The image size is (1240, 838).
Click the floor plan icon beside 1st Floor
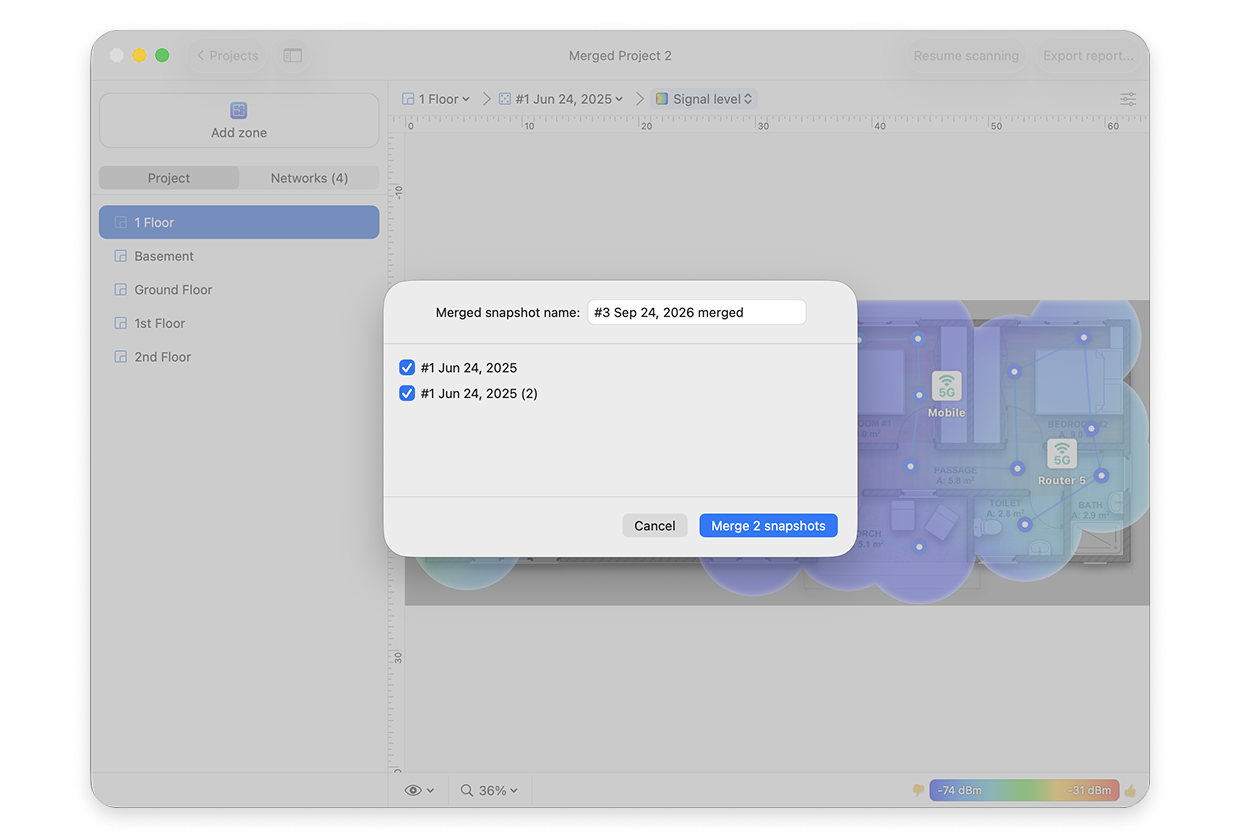(120, 323)
